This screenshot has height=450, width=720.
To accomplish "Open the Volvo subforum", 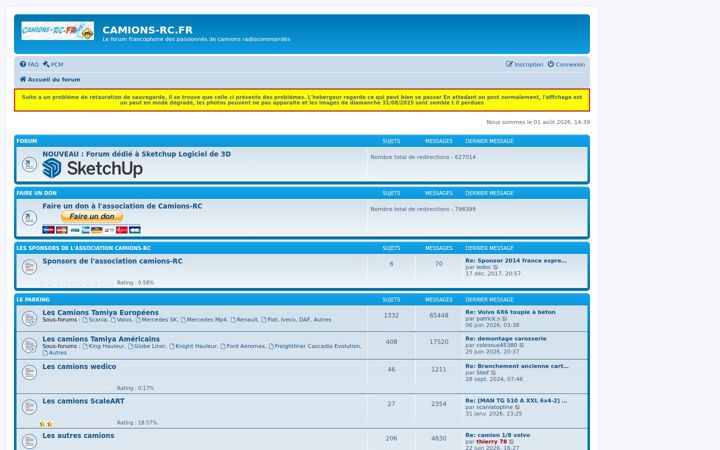I will (x=121, y=320).
